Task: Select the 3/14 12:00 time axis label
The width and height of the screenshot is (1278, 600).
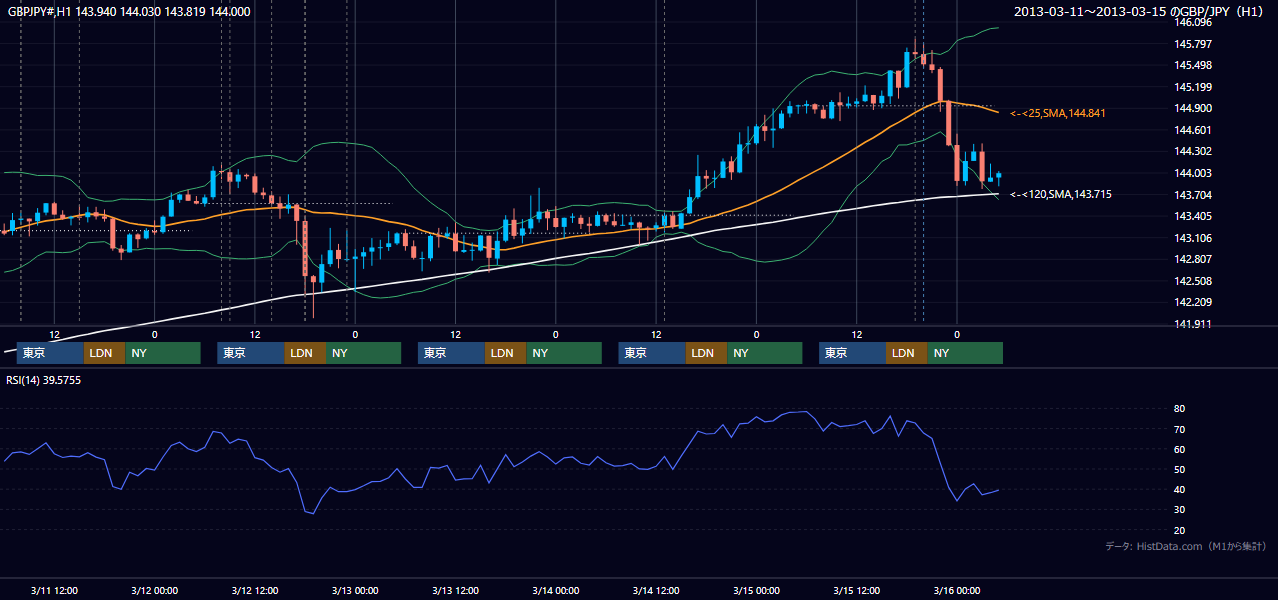Action: [656, 590]
